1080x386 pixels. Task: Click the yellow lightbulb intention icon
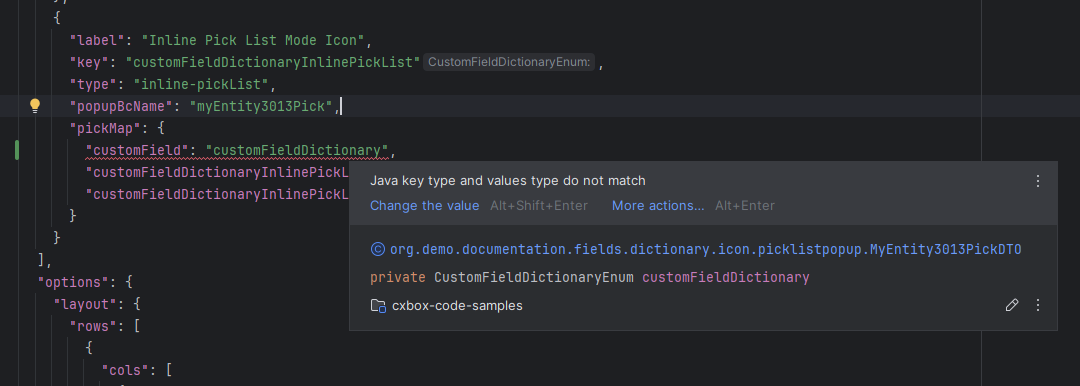pyautogui.click(x=34, y=106)
